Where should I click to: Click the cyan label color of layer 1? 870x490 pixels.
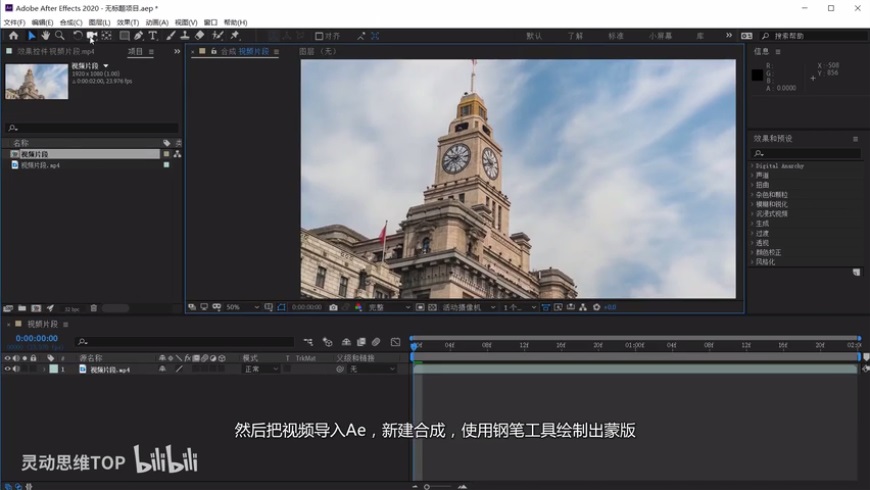tap(54, 369)
